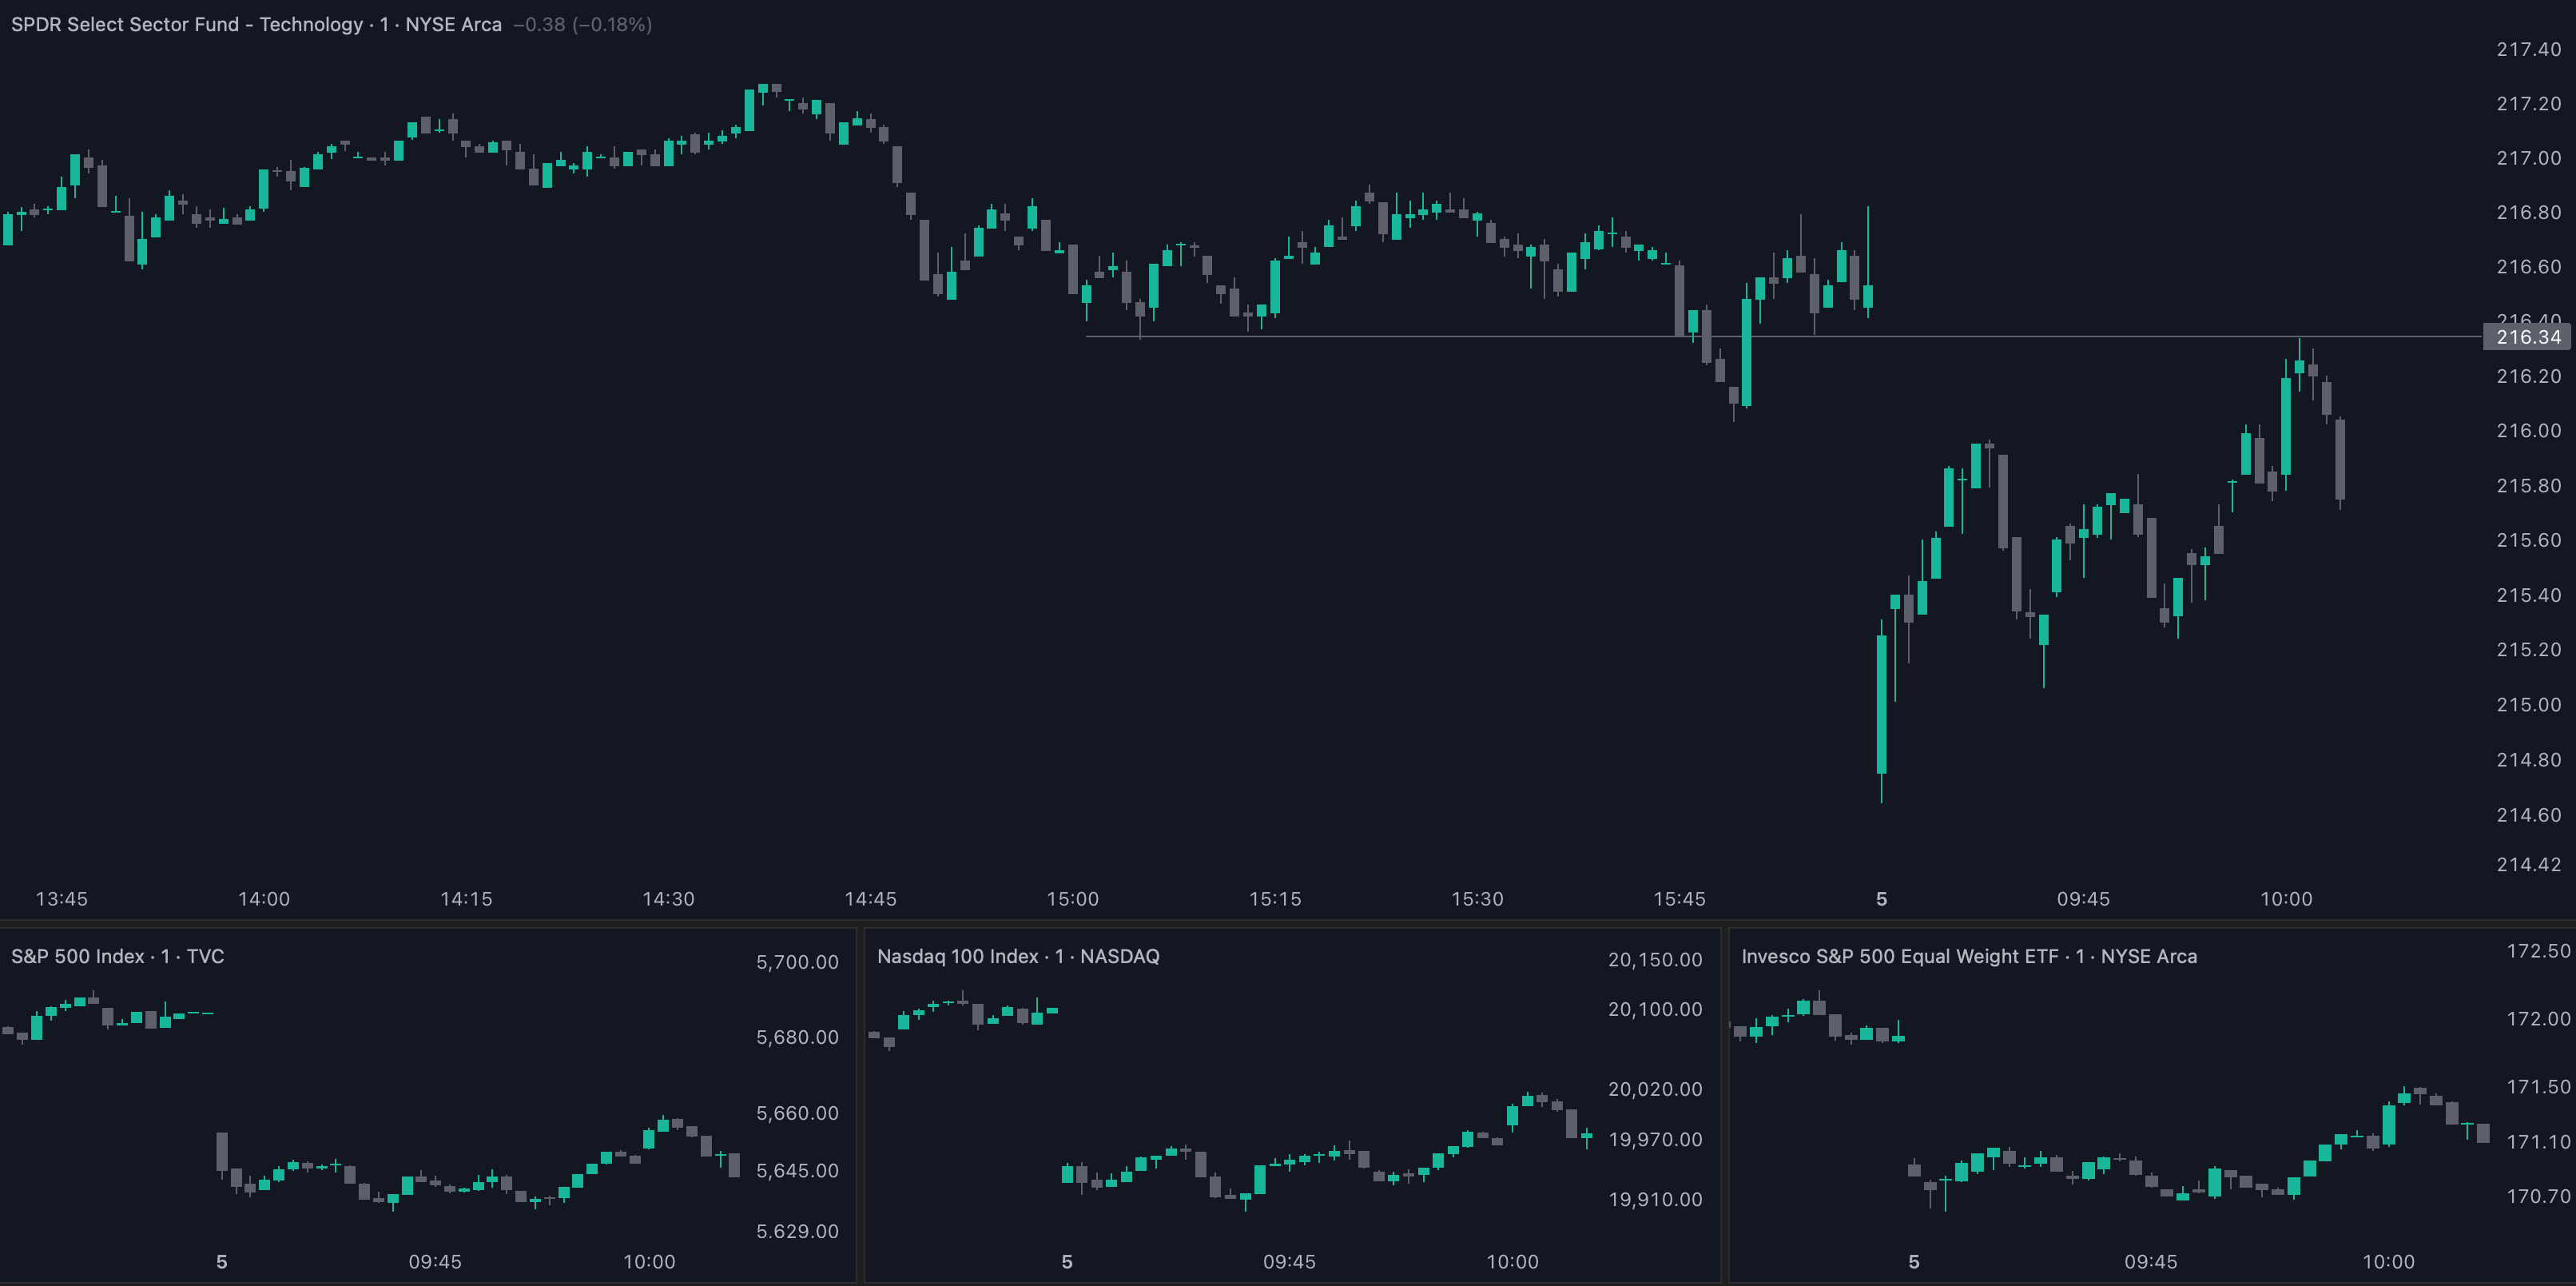2576x1286 pixels.
Task: Click the 215.00 price axis label
Action: 2528,704
